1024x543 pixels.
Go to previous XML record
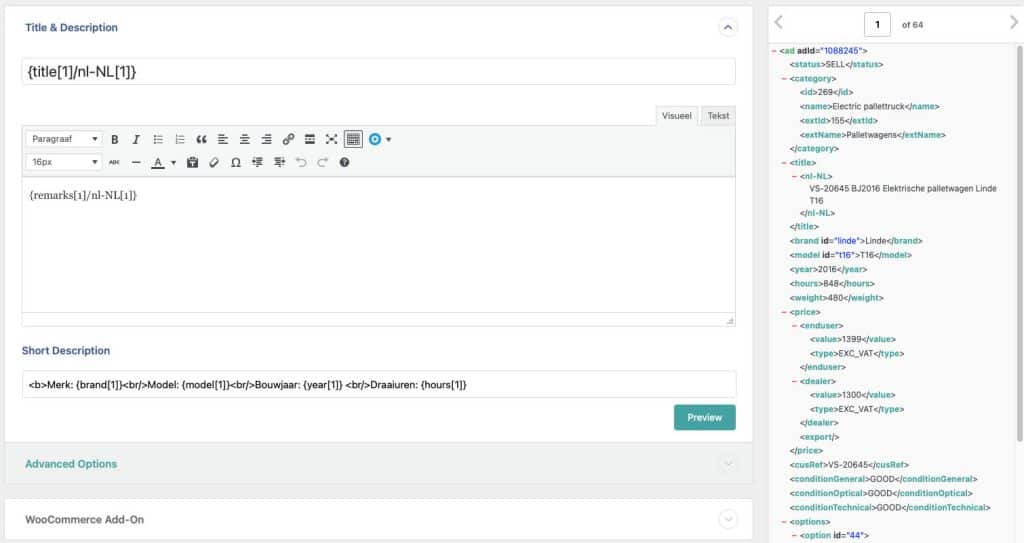[x=778, y=22]
